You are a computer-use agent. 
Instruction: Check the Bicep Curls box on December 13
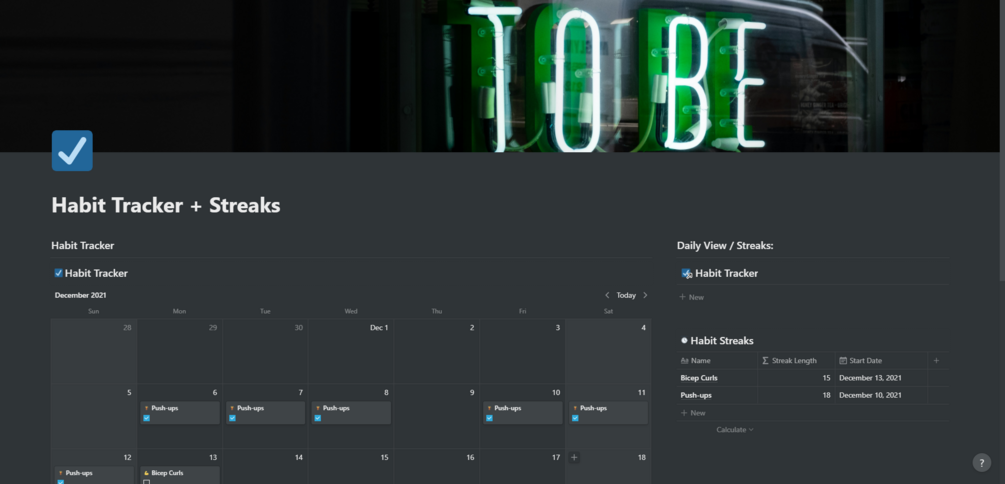coord(147,481)
